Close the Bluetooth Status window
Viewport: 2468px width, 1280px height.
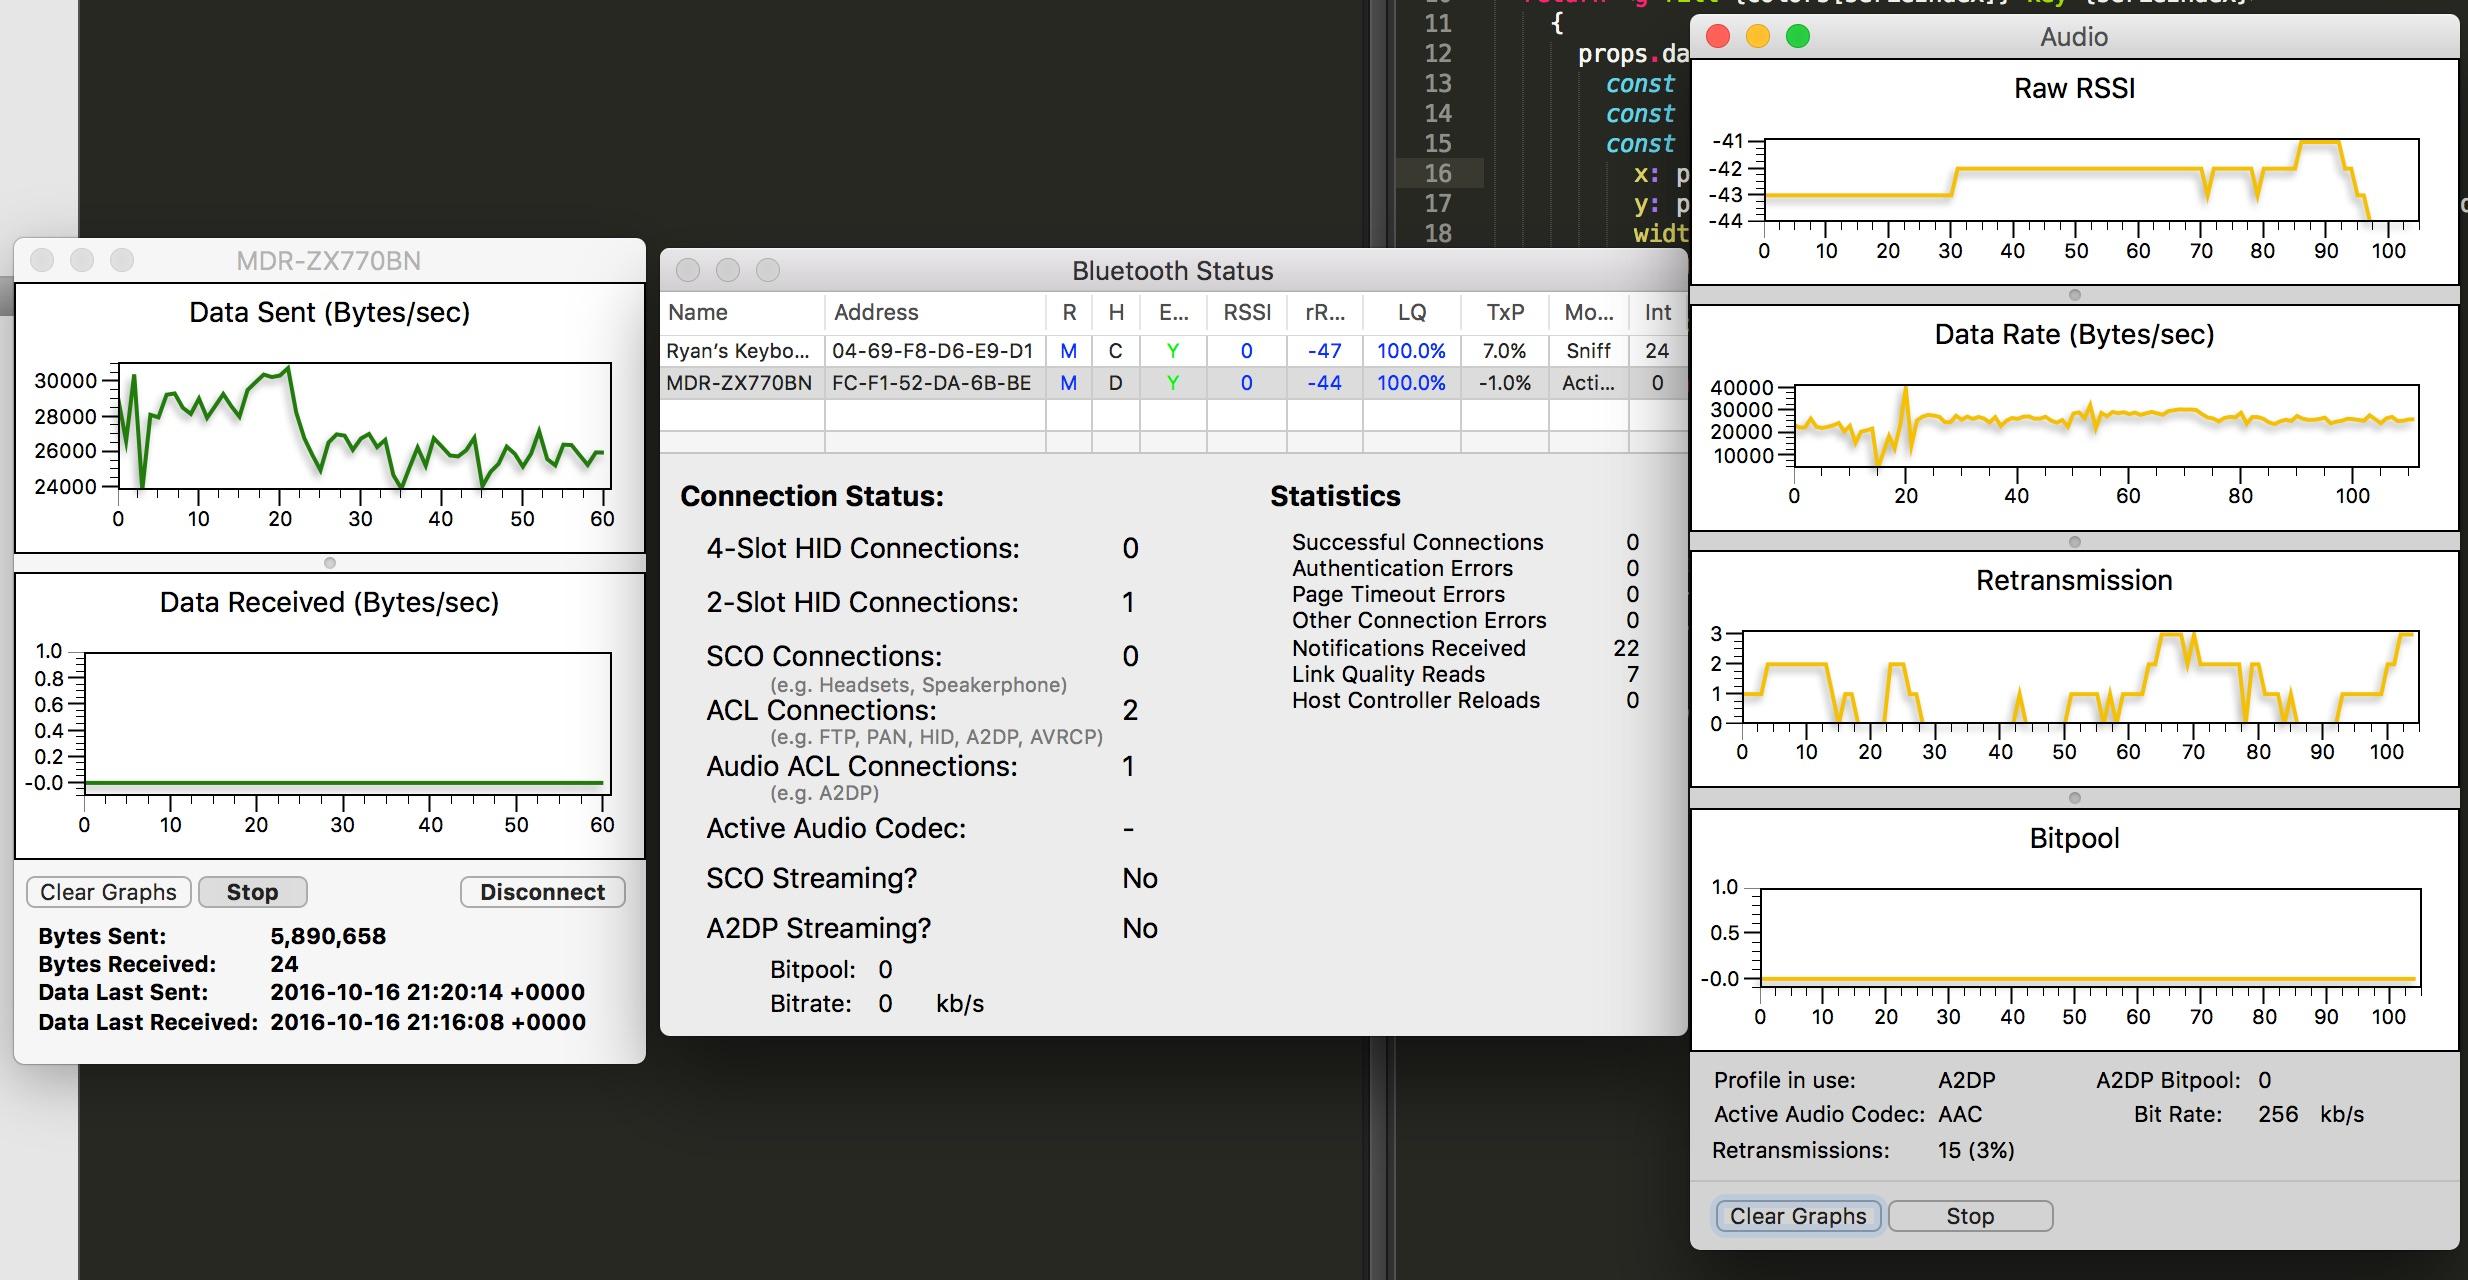[x=688, y=270]
